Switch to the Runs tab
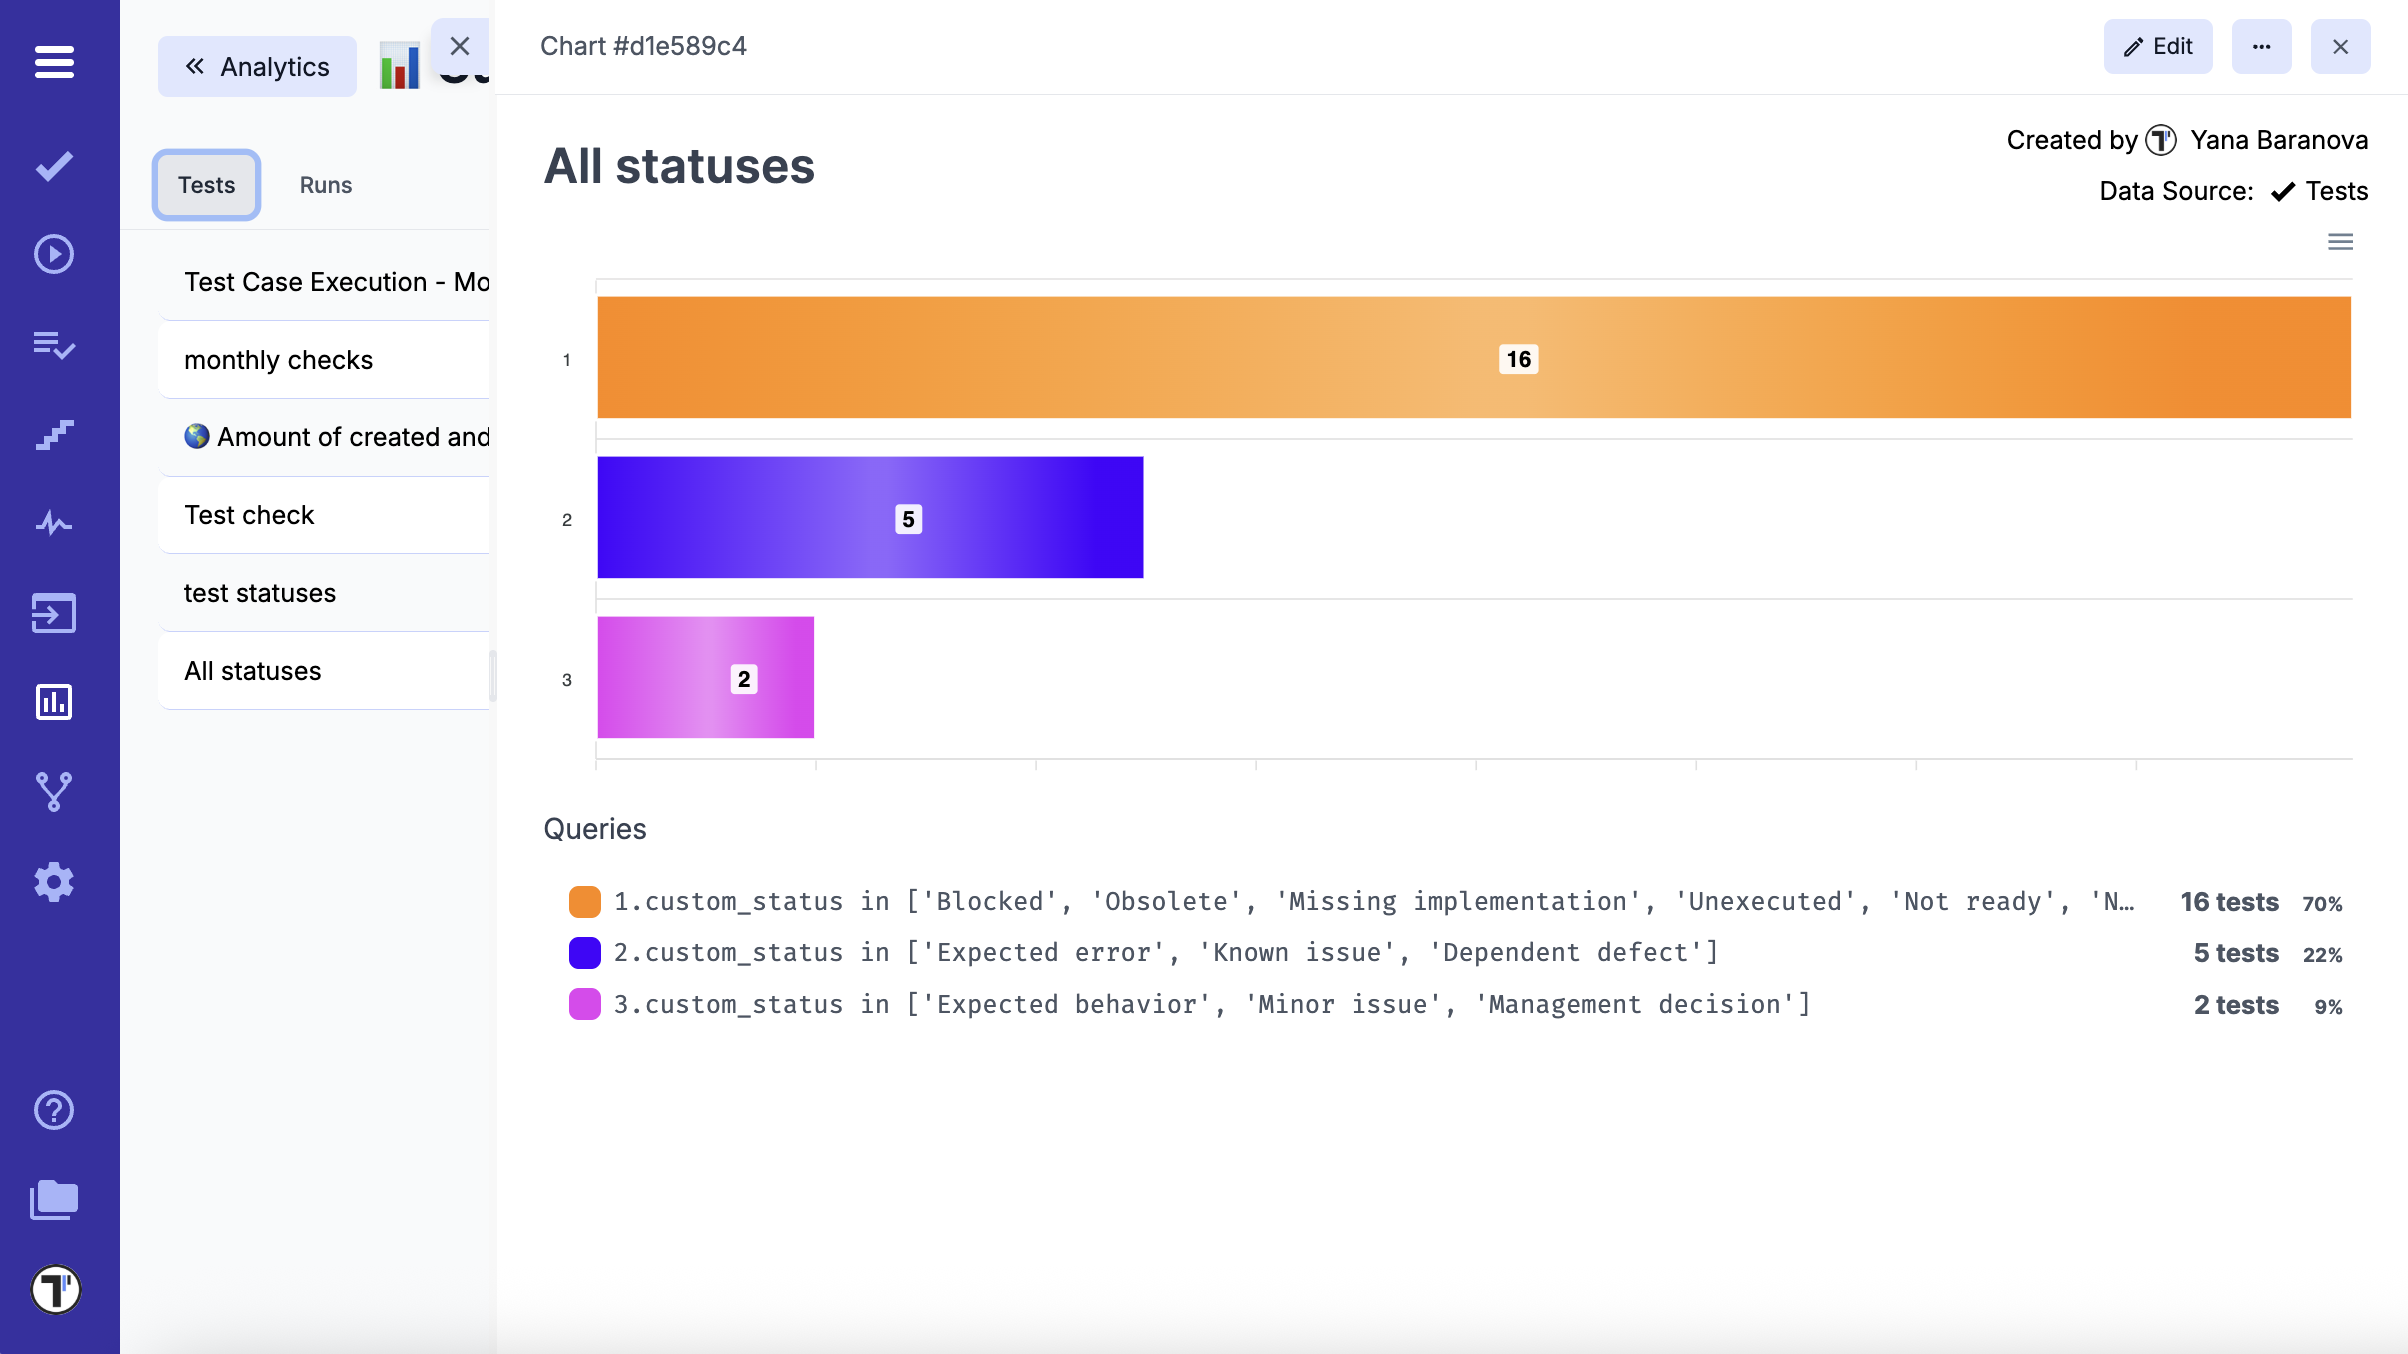Viewport: 2408px width, 1354px height. [326, 185]
